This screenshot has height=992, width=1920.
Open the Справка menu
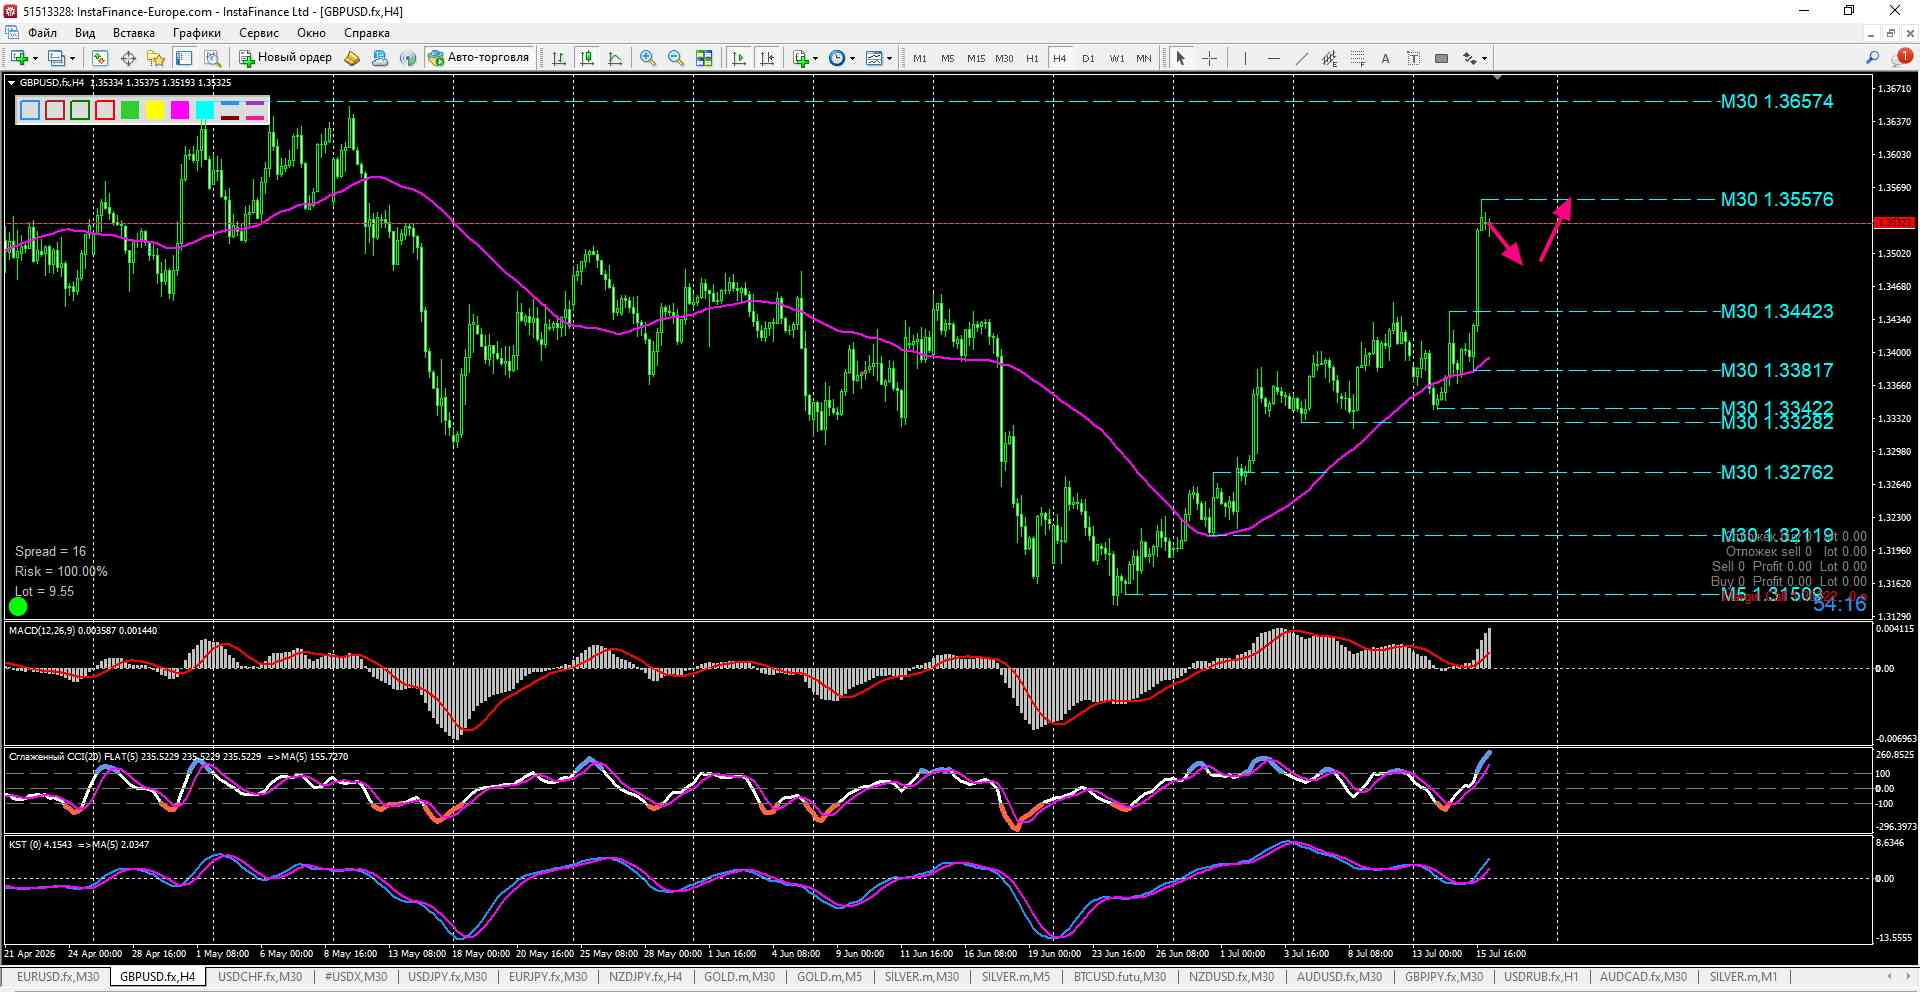click(366, 33)
